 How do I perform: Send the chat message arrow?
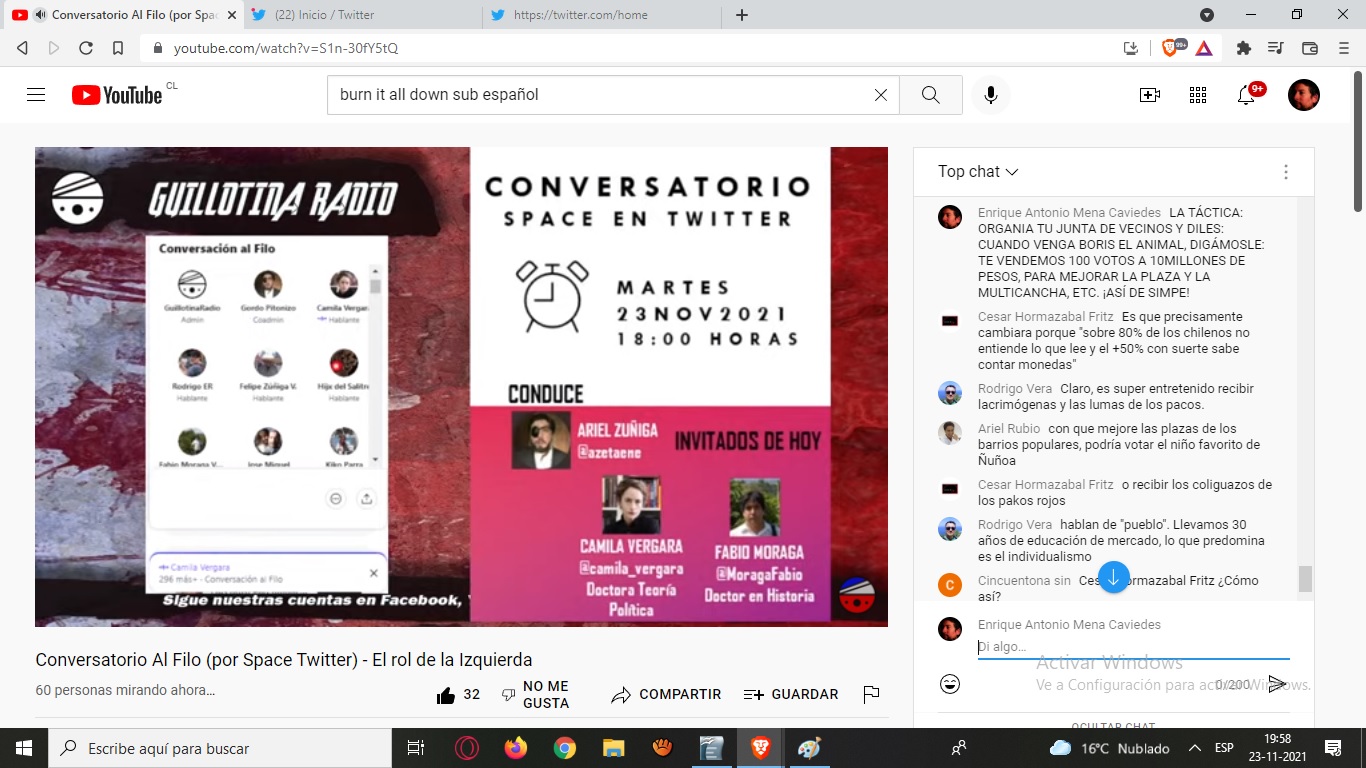[x=1277, y=684]
